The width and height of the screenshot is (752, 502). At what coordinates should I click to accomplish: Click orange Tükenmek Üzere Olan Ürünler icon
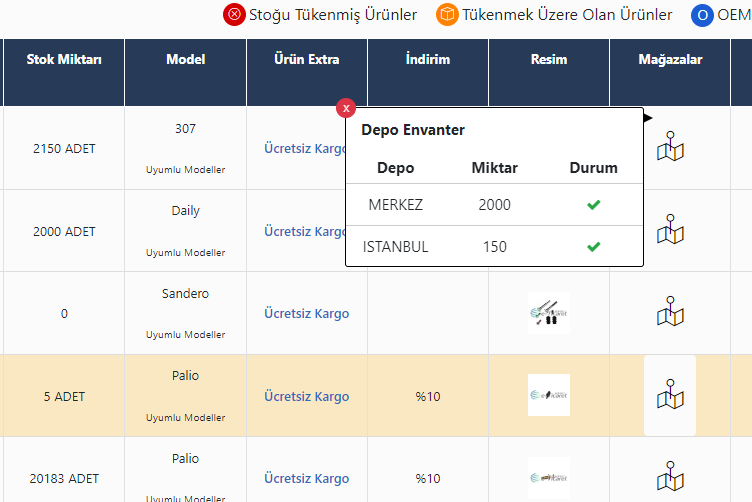coord(447,15)
